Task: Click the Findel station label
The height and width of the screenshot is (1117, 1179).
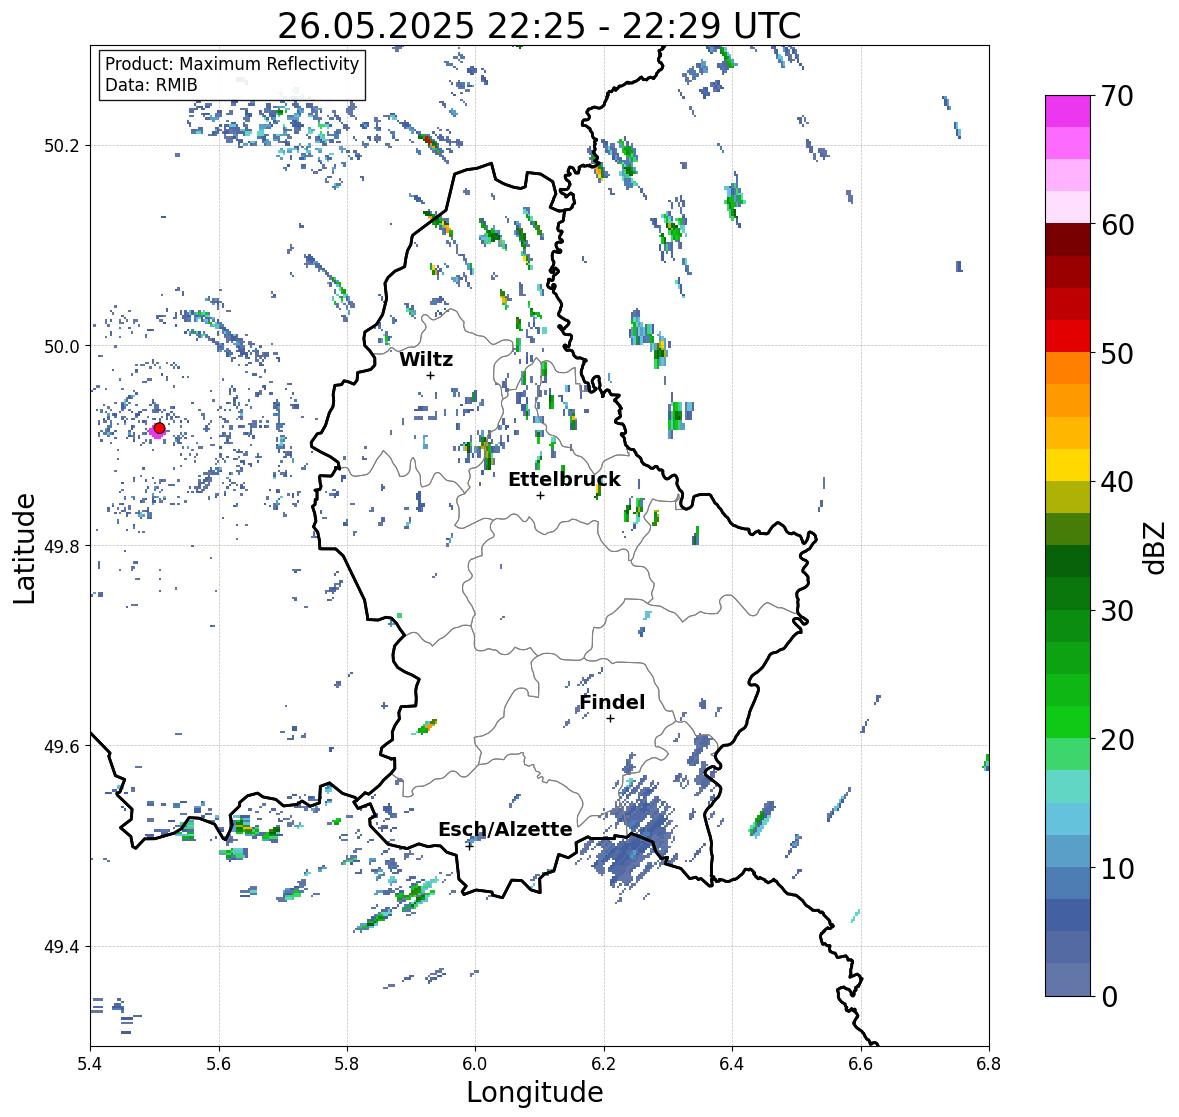Action: [612, 702]
